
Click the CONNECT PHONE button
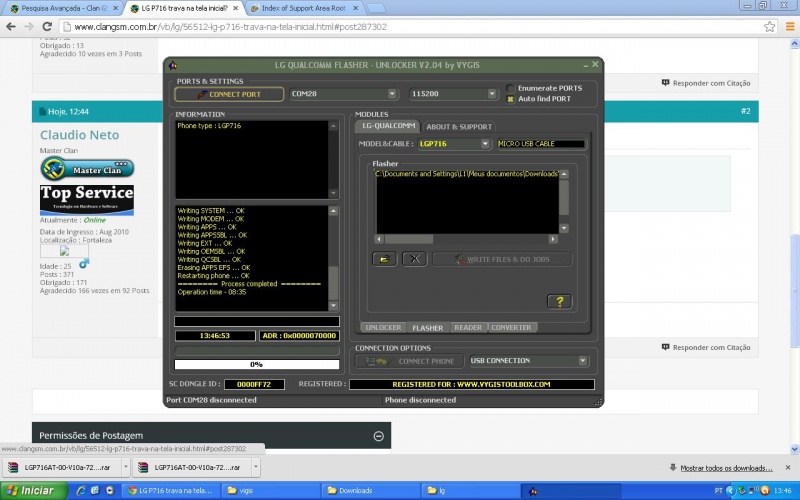coord(409,361)
